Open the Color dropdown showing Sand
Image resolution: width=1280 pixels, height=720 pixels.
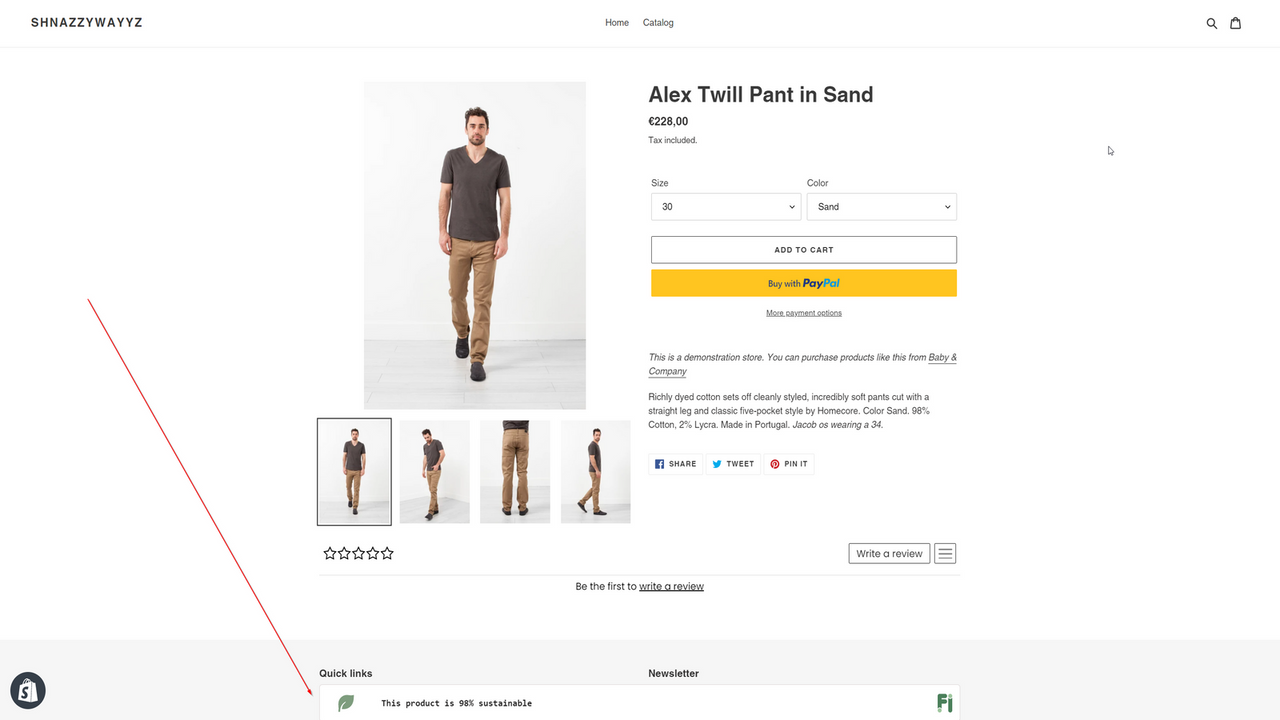[881, 206]
